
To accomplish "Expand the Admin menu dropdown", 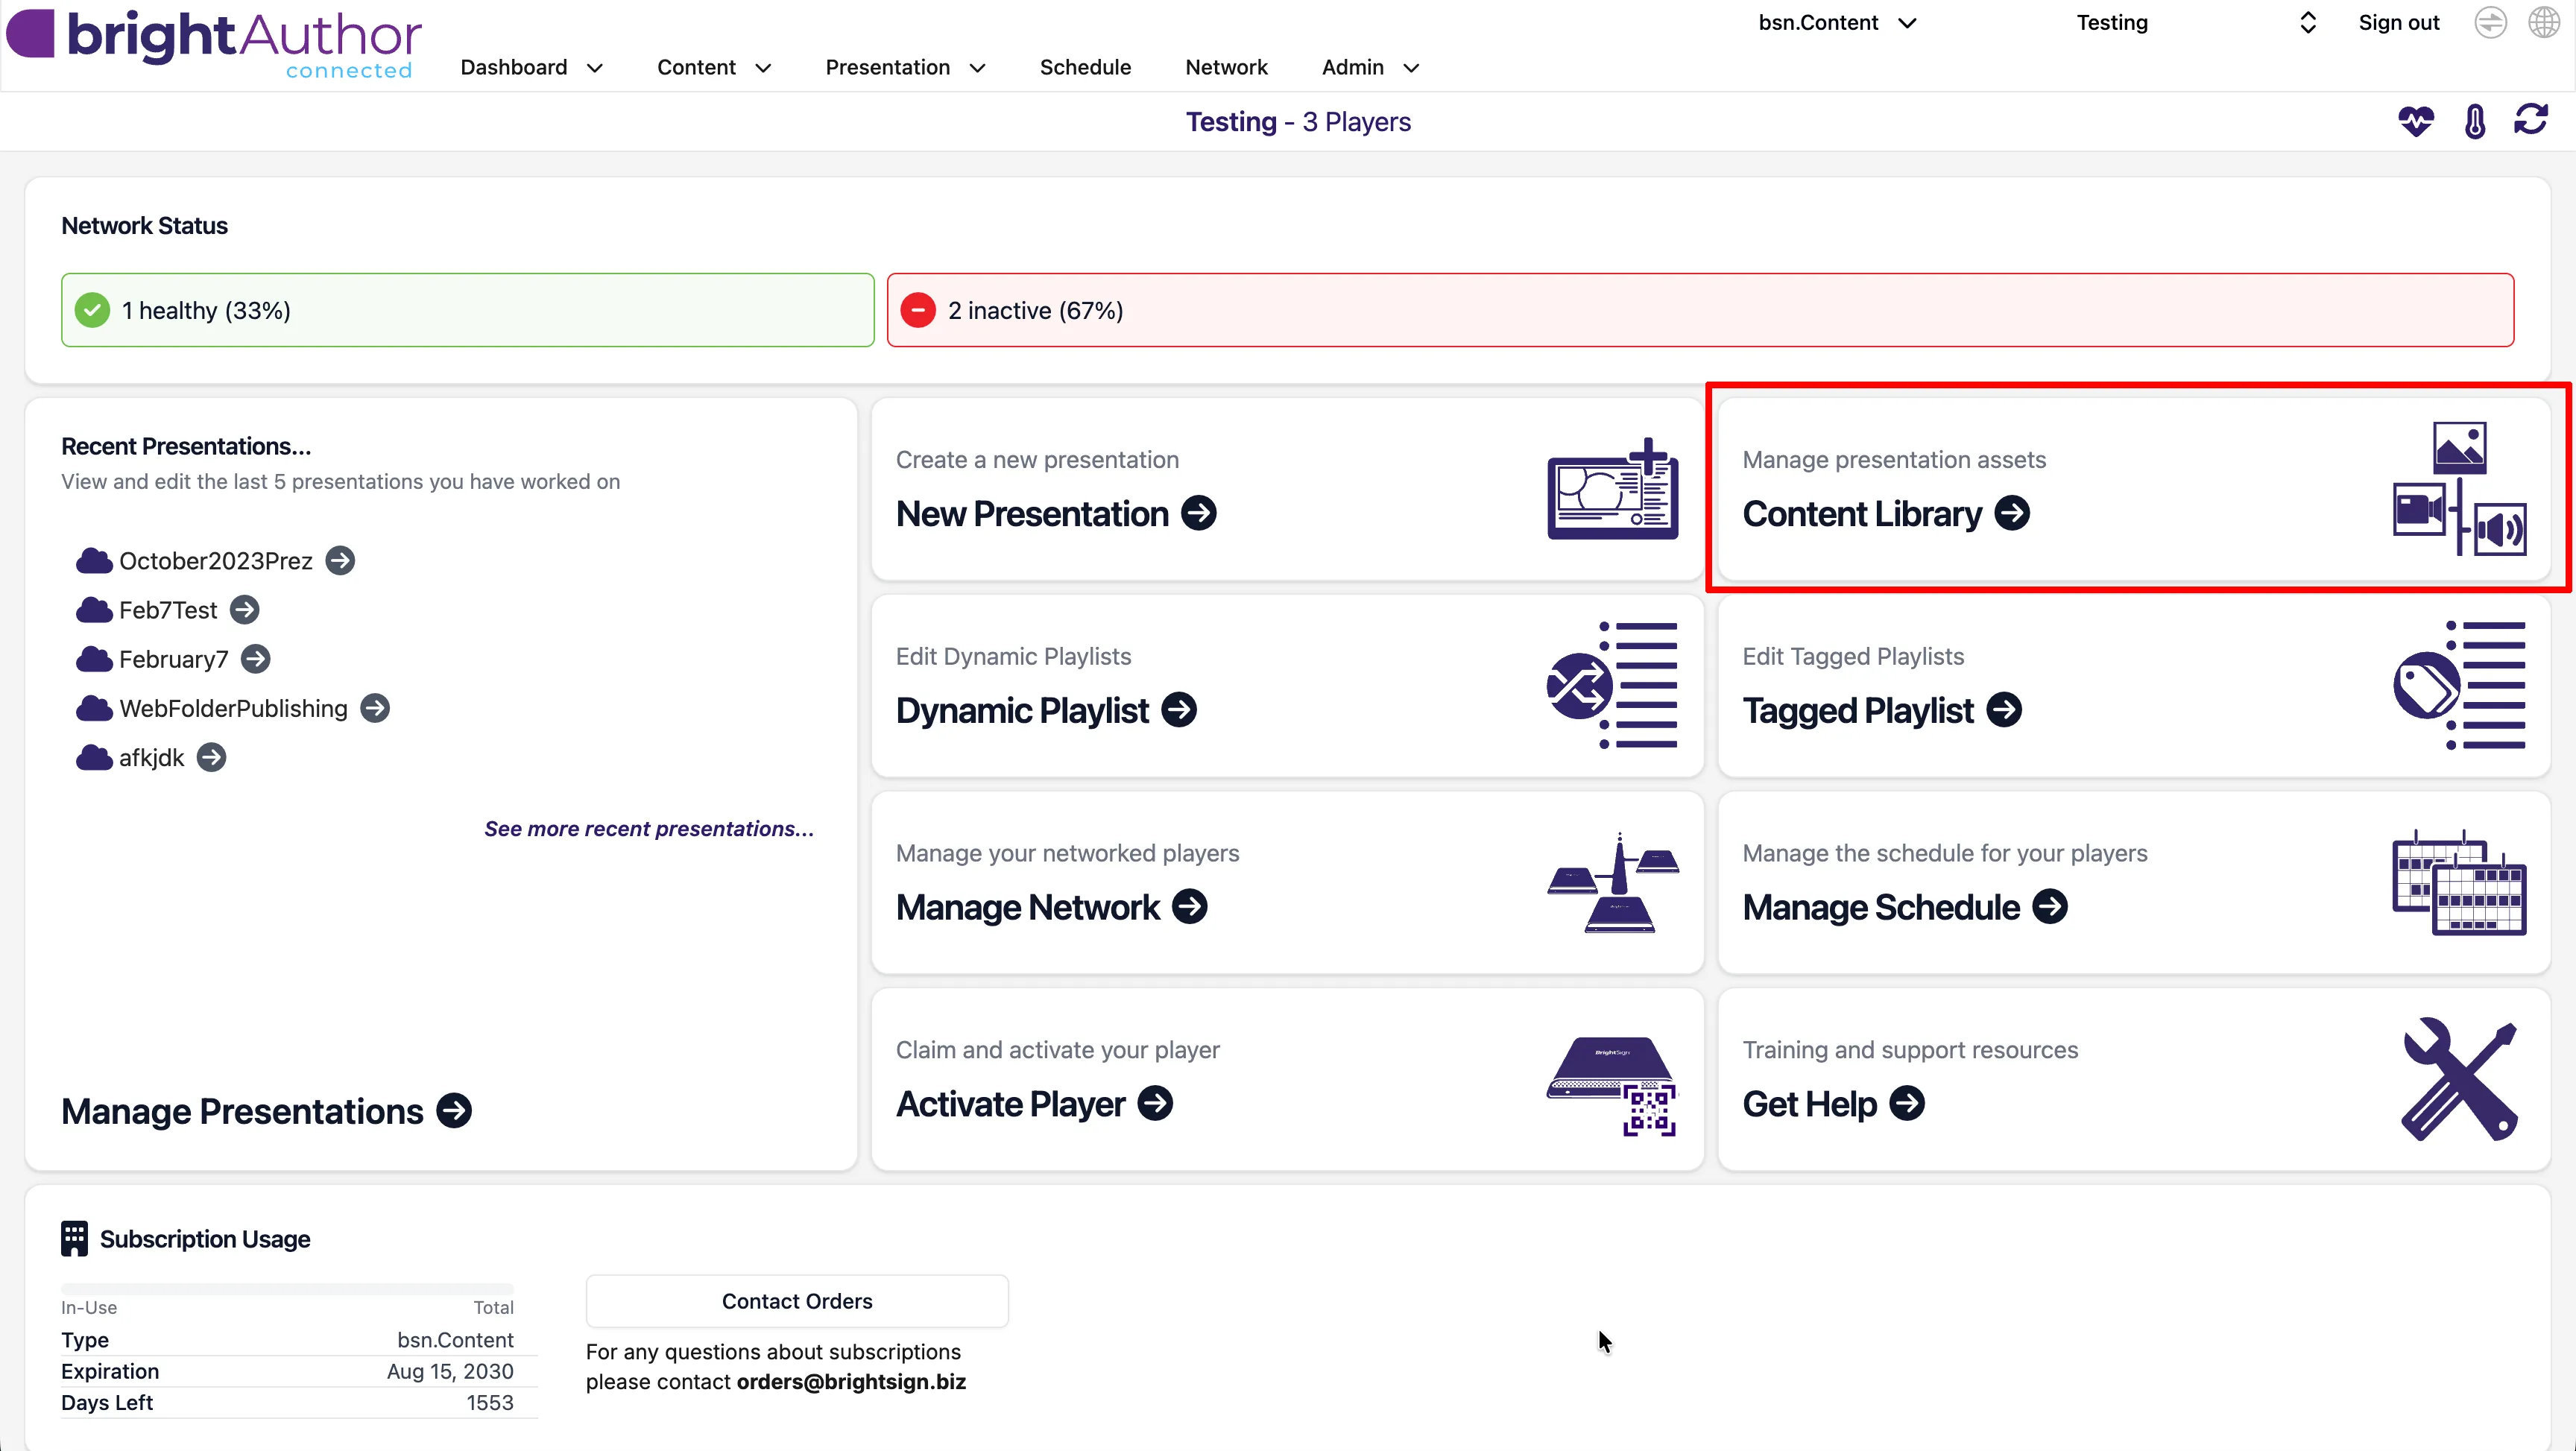I will [1371, 67].
